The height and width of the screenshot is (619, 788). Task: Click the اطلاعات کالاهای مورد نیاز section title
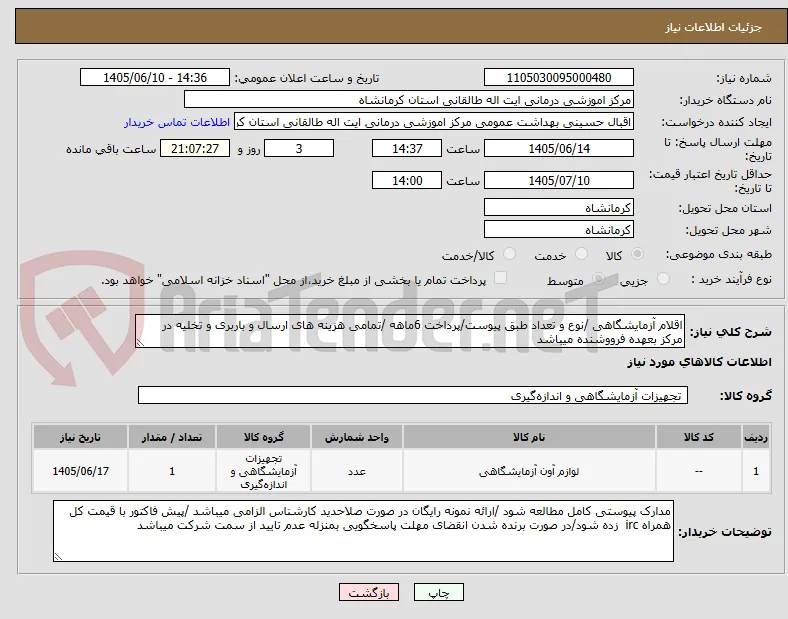(699, 362)
